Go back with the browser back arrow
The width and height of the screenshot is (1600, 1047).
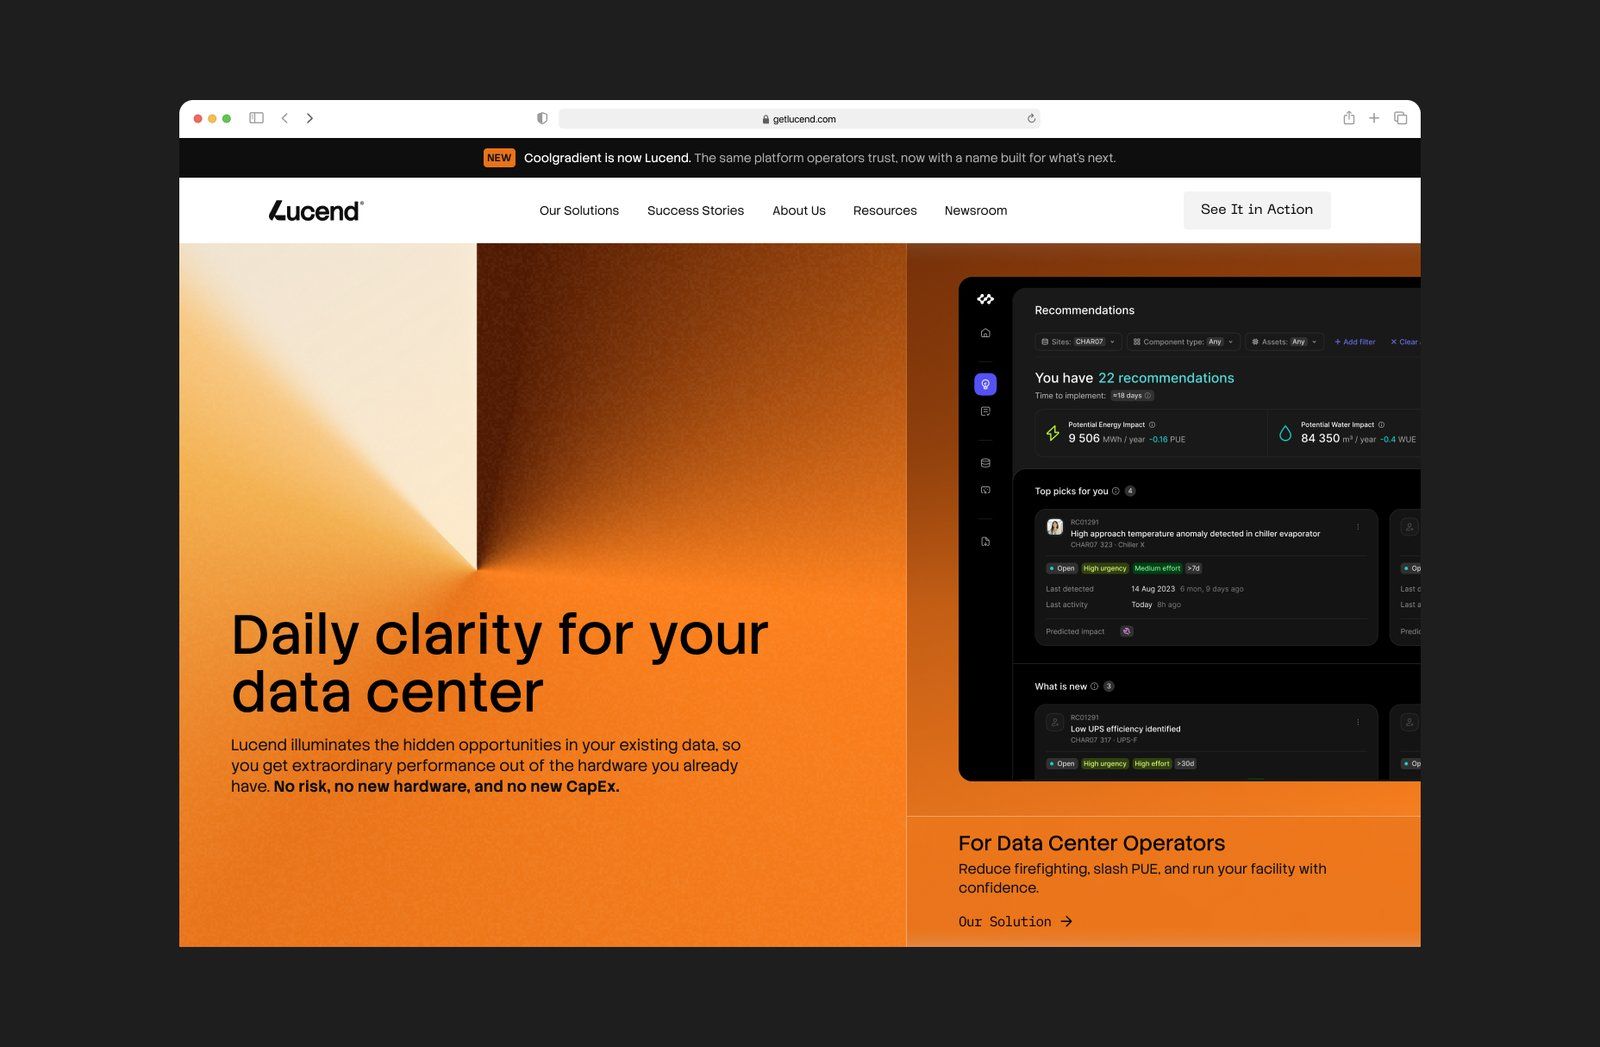pyautogui.click(x=285, y=118)
